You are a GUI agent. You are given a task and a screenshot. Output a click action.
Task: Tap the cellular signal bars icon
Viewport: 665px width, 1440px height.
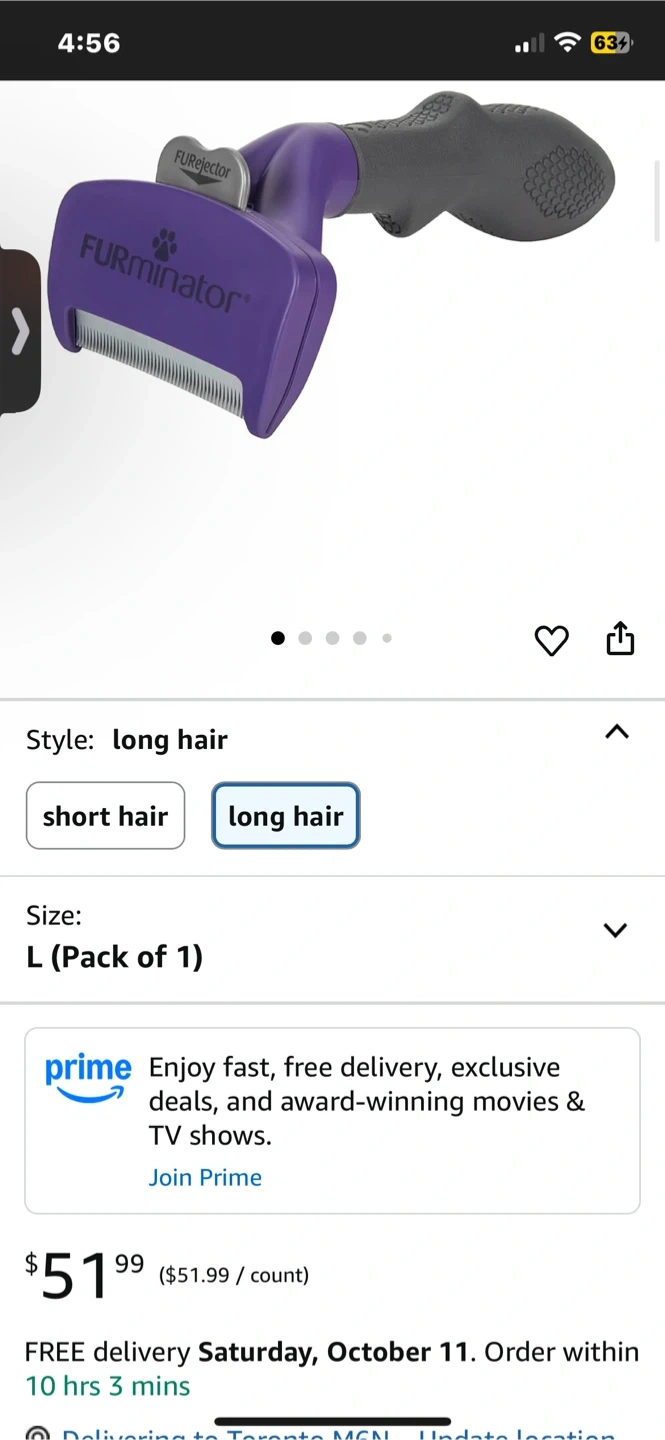pos(530,43)
